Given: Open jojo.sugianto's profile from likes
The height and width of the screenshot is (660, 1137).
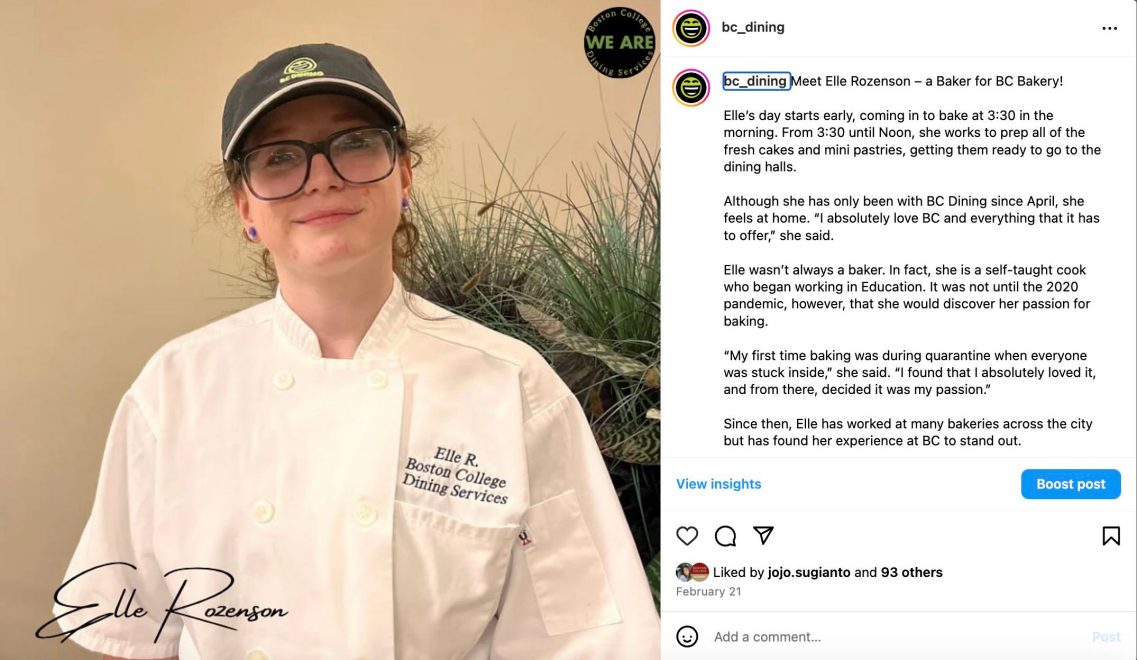Looking at the screenshot, I should coord(809,572).
